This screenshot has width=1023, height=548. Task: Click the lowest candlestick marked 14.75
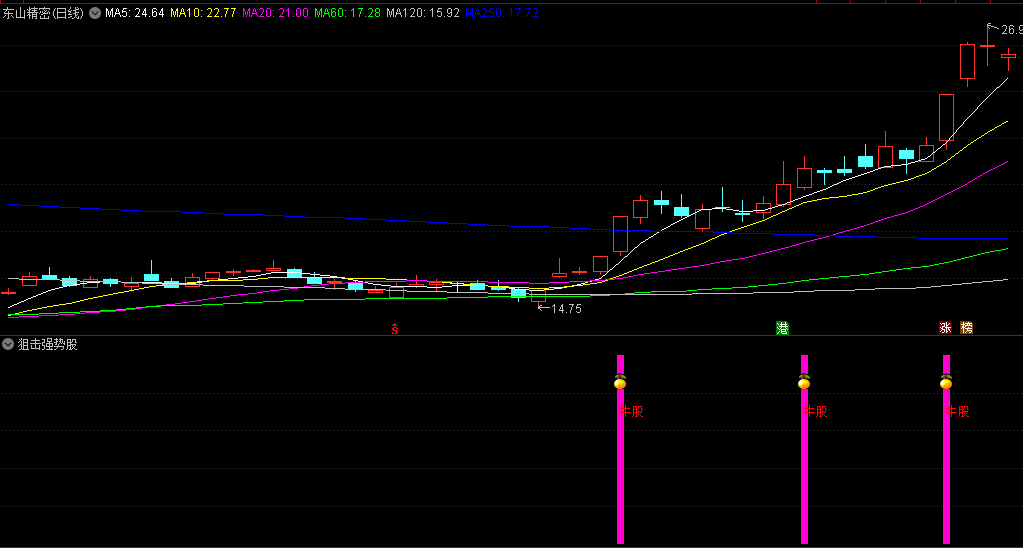[538, 297]
